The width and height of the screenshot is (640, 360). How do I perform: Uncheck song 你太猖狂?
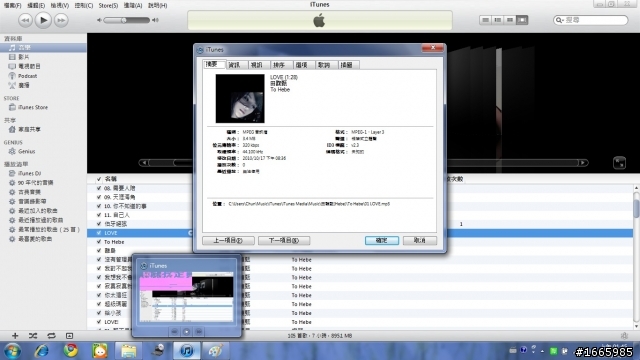99,295
